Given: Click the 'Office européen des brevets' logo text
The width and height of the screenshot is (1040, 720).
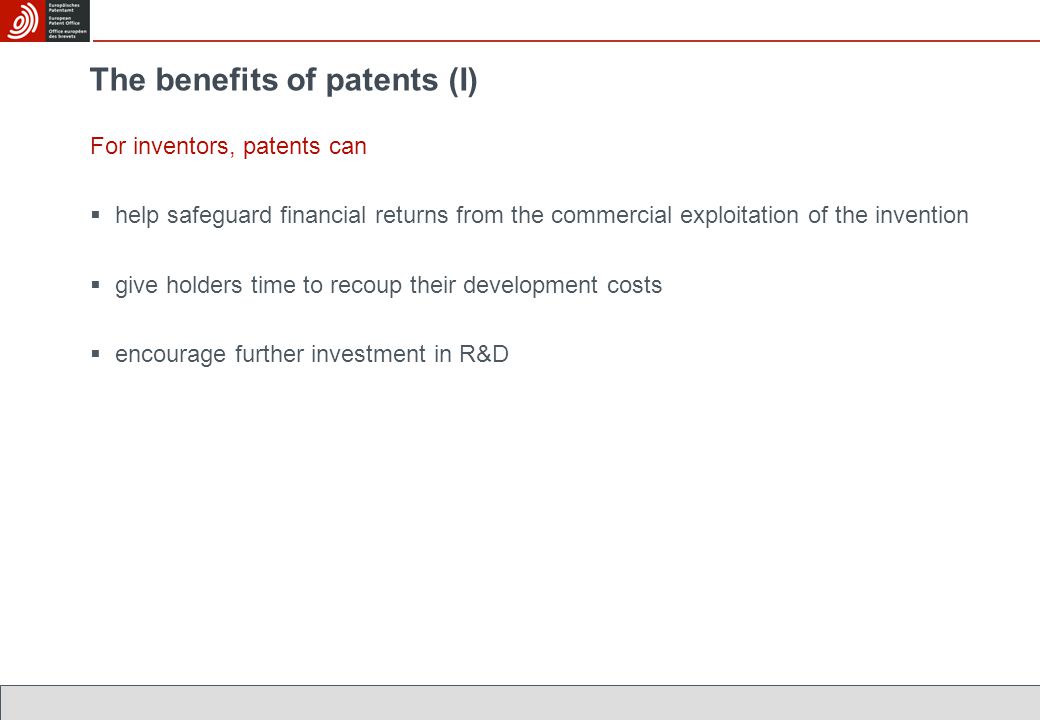Looking at the screenshot, I should tap(67, 33).
